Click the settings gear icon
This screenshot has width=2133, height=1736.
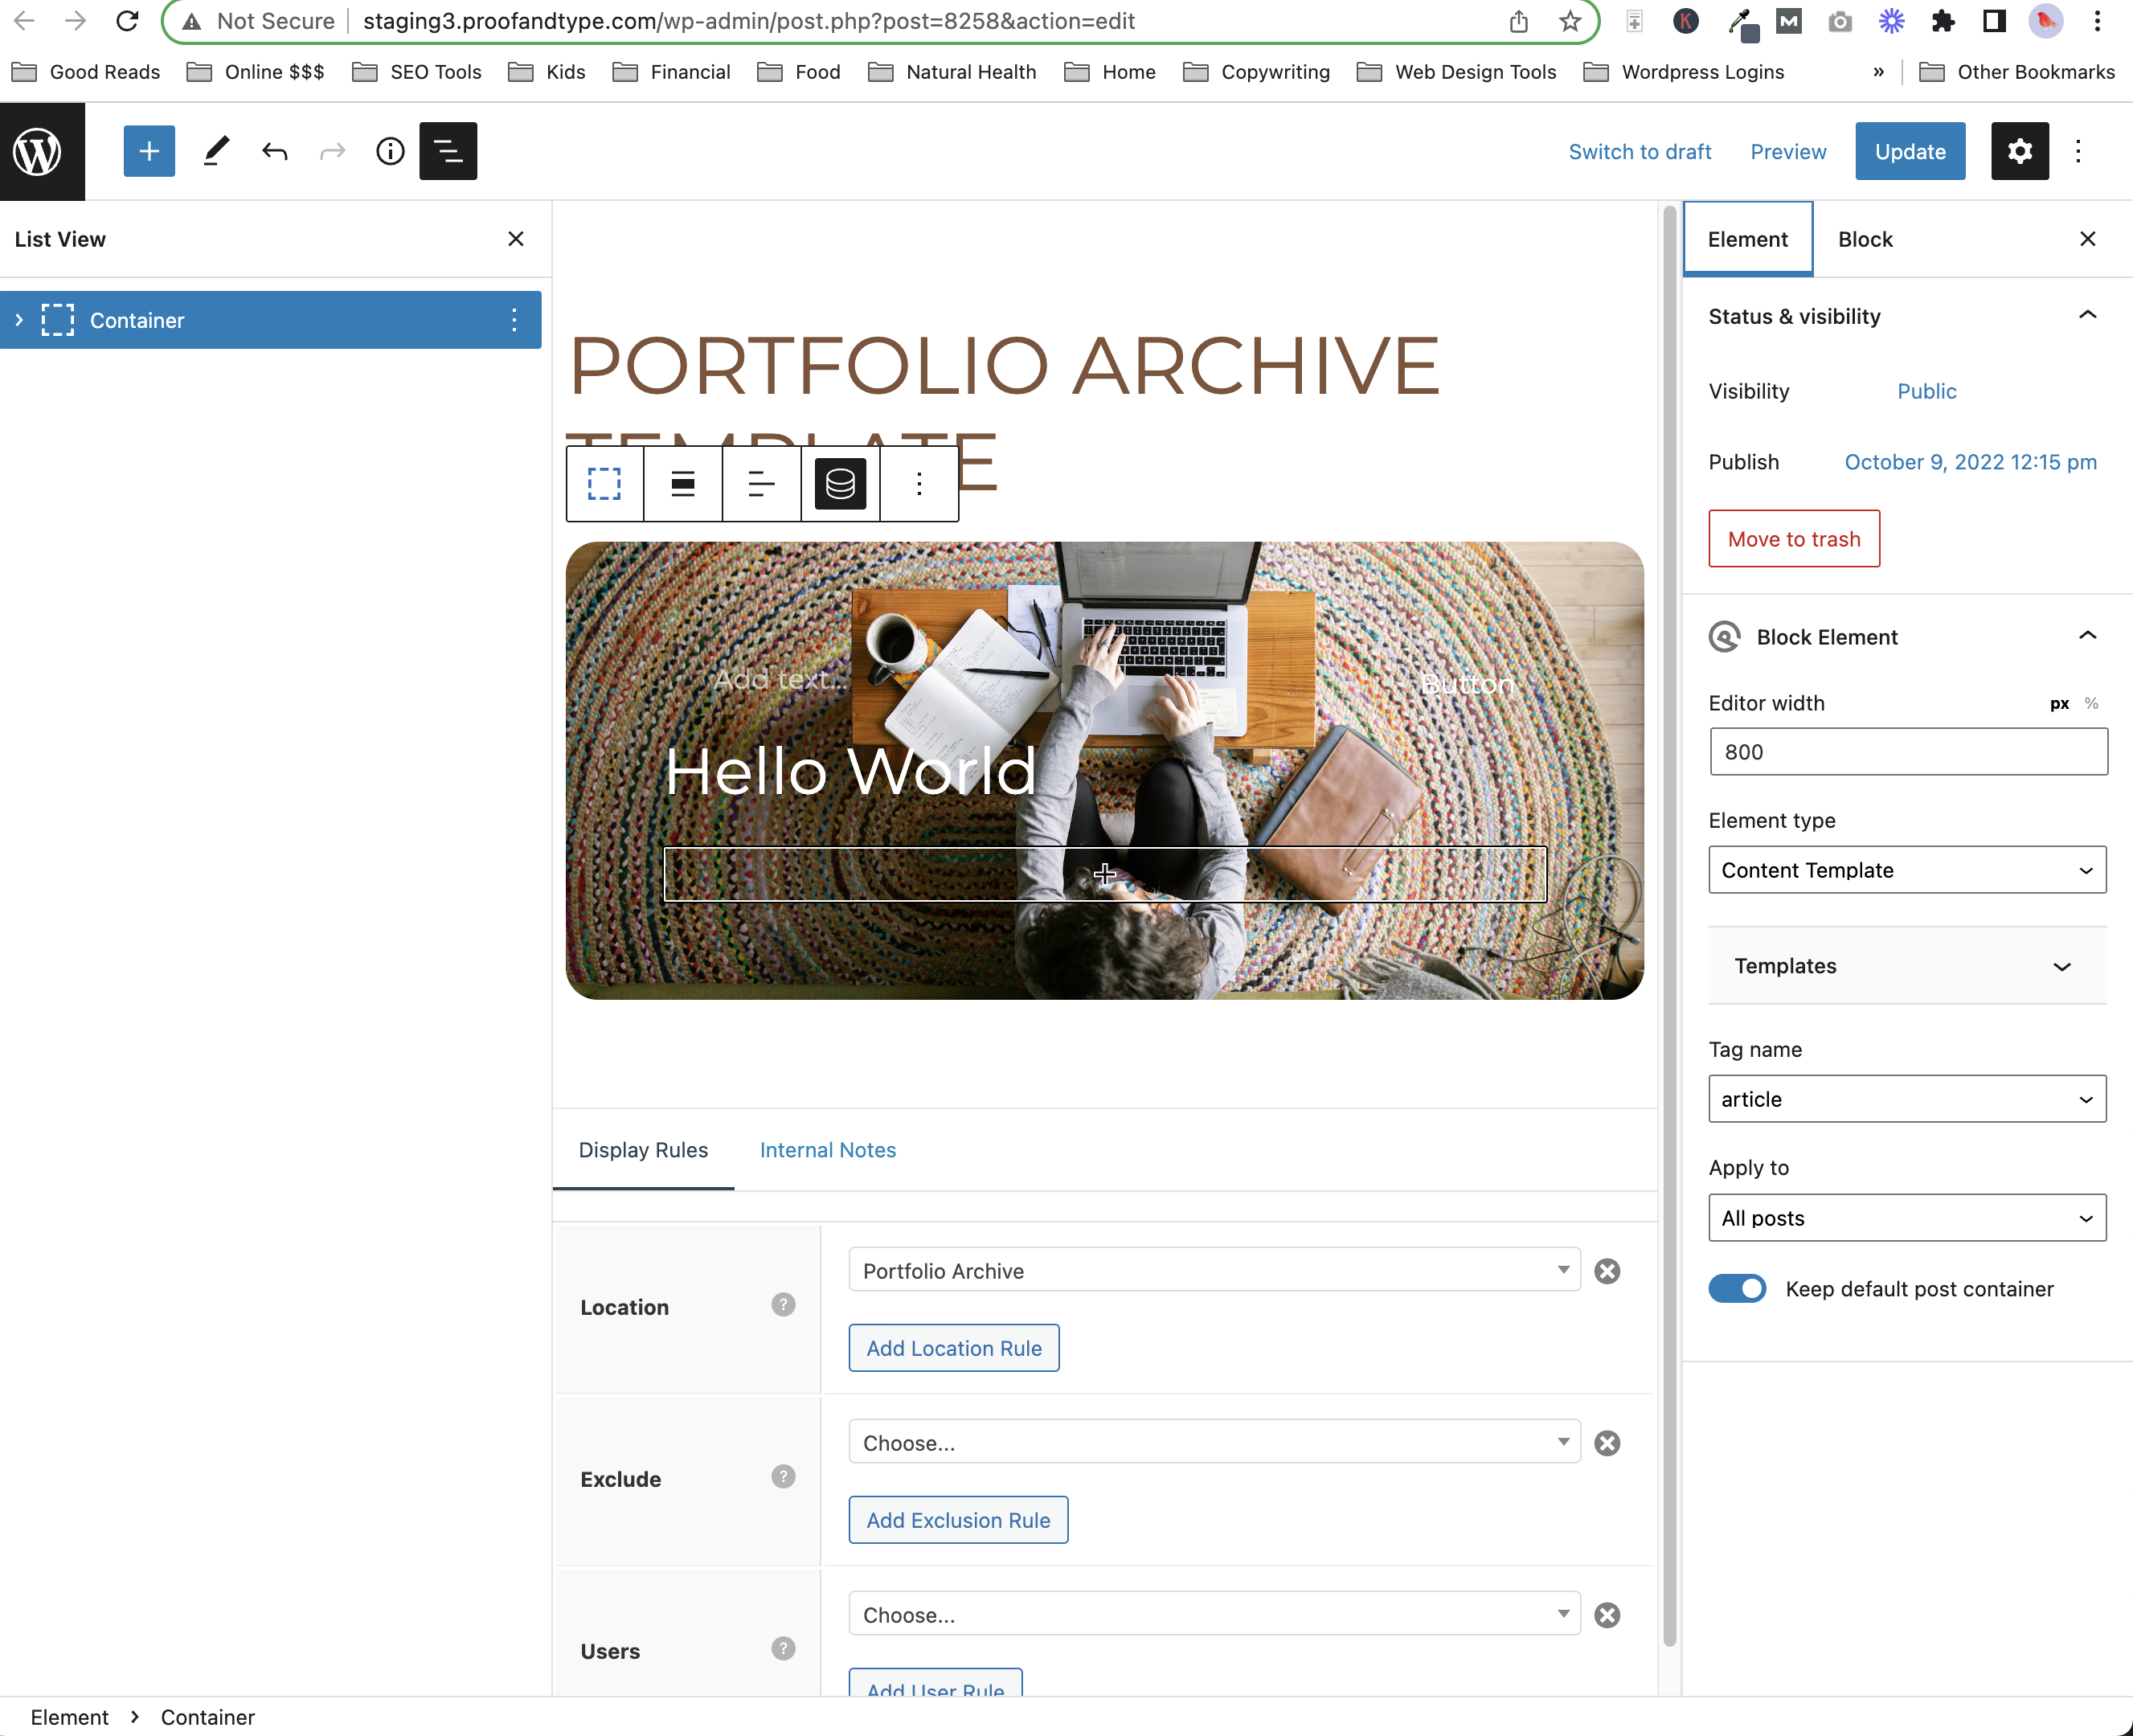click(2019, 152)
